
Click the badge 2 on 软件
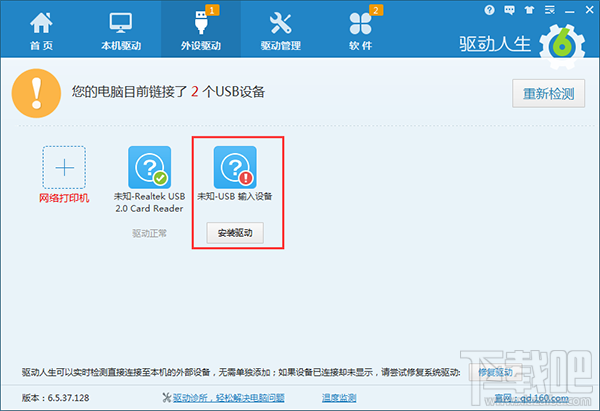coord(376,10)
